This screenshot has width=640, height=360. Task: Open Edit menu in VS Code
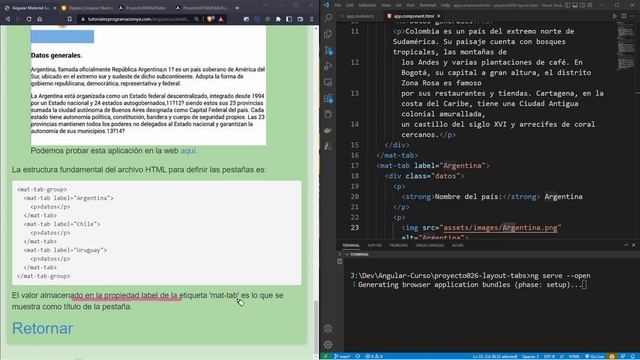(349, 5)
